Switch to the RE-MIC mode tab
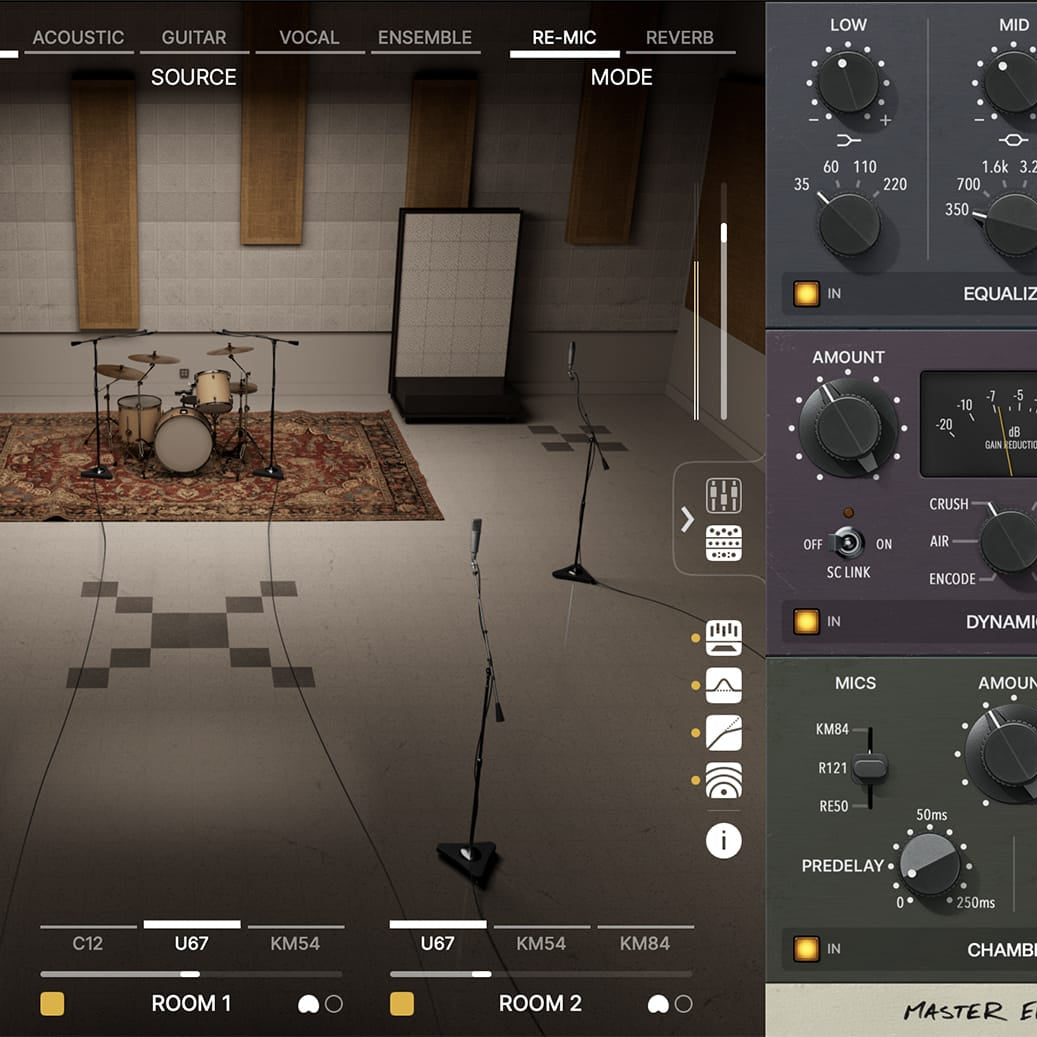1037x1037 pixels. click(563, 37)
